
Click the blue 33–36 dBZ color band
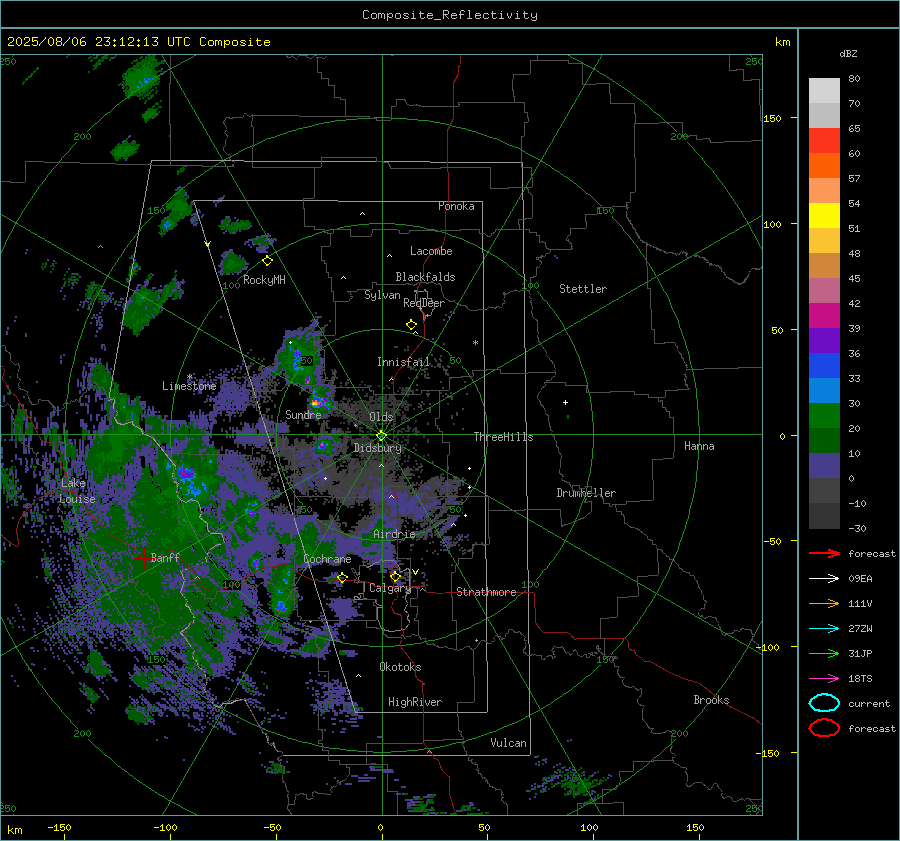[x=824, y=366]
